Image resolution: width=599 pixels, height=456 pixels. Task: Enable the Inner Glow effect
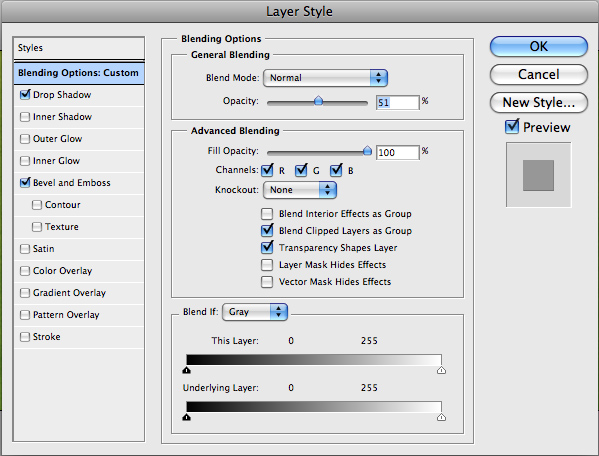pyautogui.click(x=25, y=161)
